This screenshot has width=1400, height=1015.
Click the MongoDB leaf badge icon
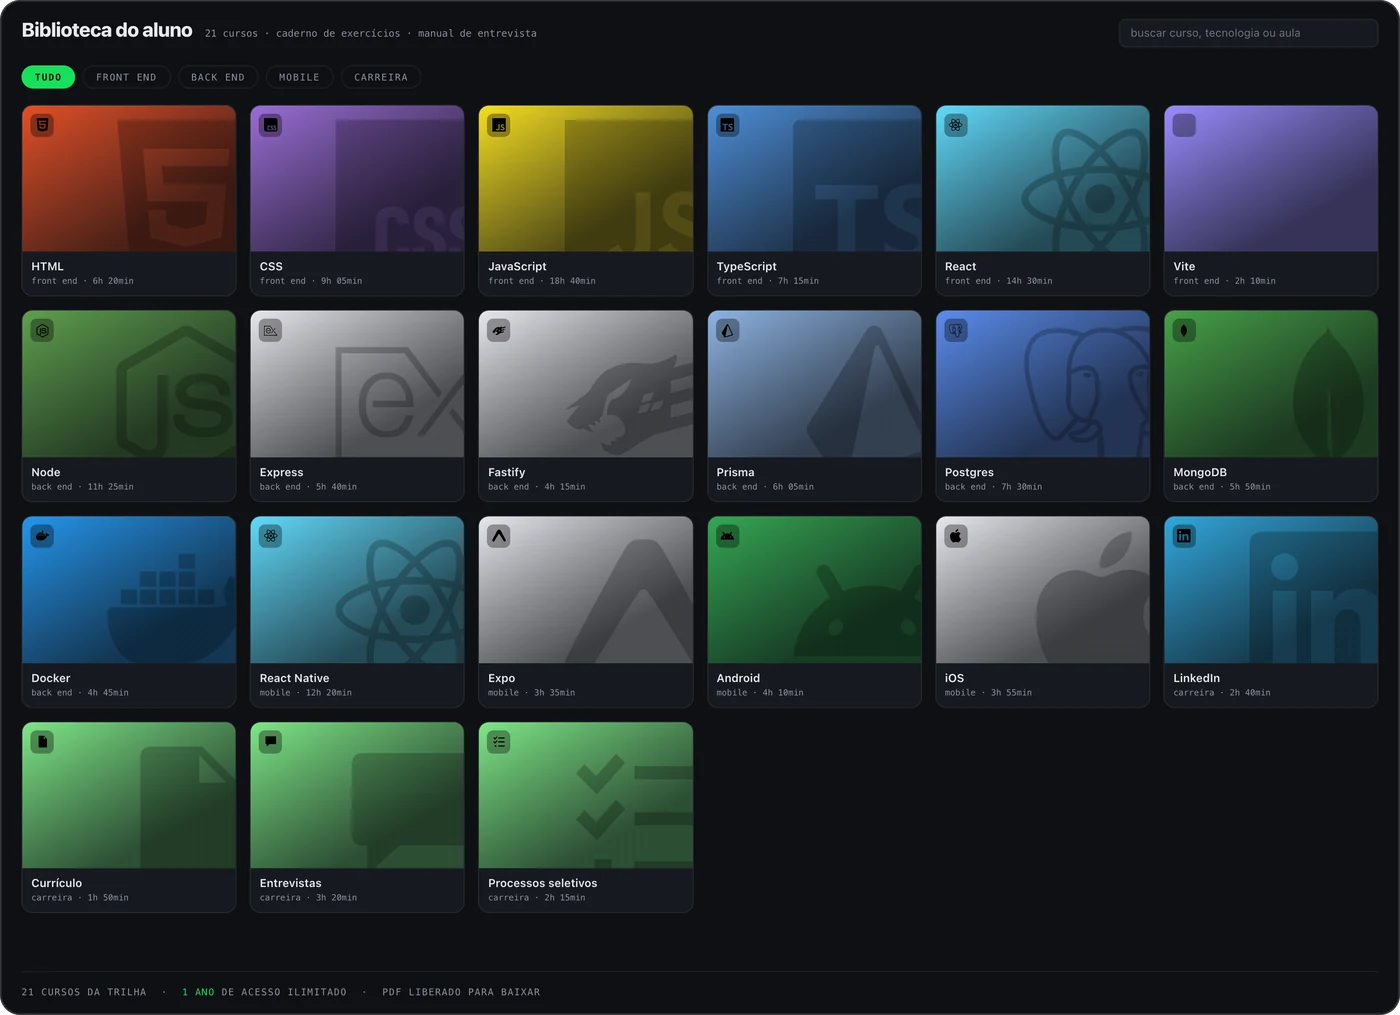pyautogui.click(x=1184, y=330)
